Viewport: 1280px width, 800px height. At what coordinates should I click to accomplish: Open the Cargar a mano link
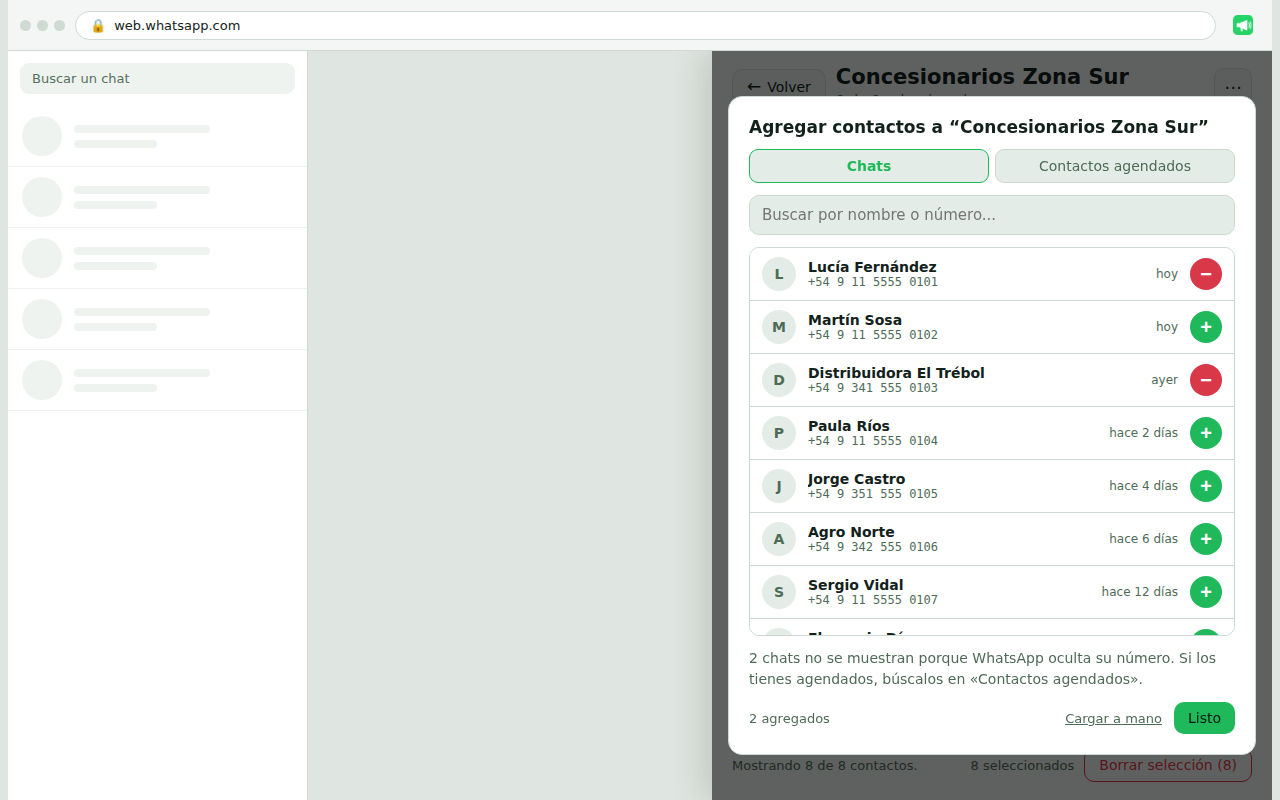1113,719
